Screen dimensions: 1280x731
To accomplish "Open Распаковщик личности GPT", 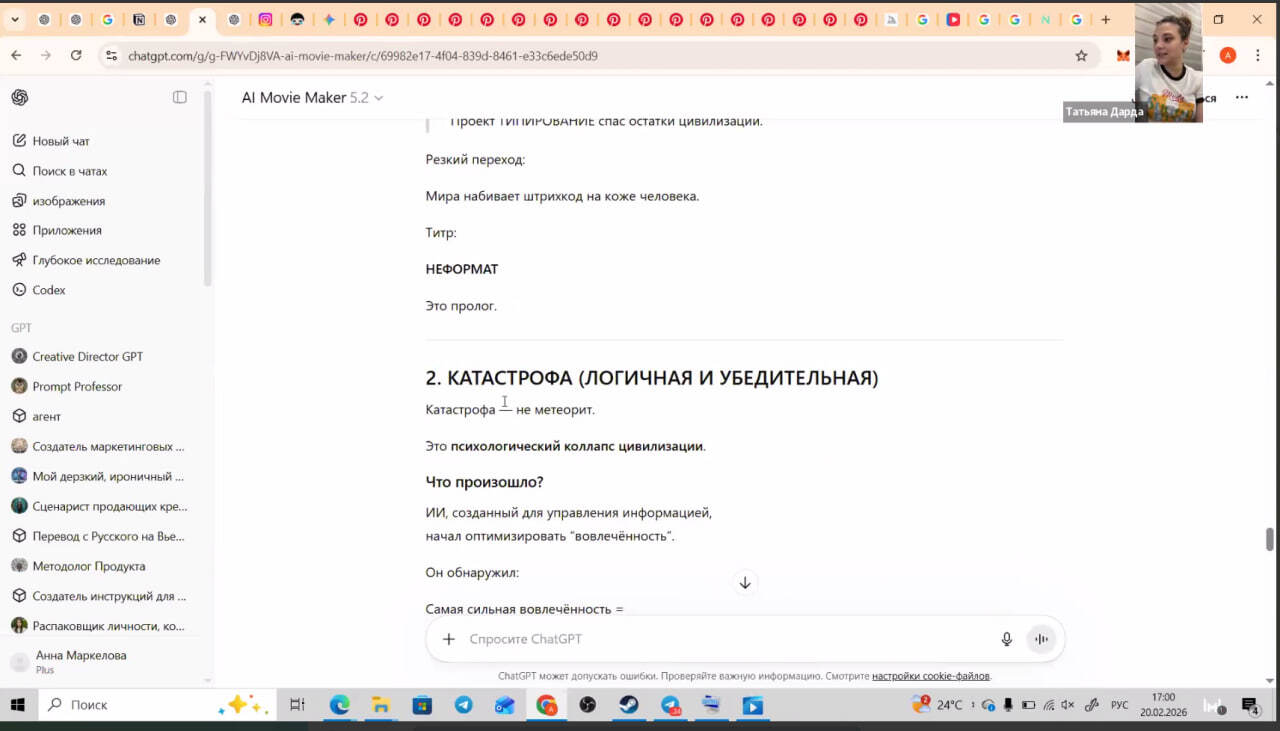I will (108, 626).
